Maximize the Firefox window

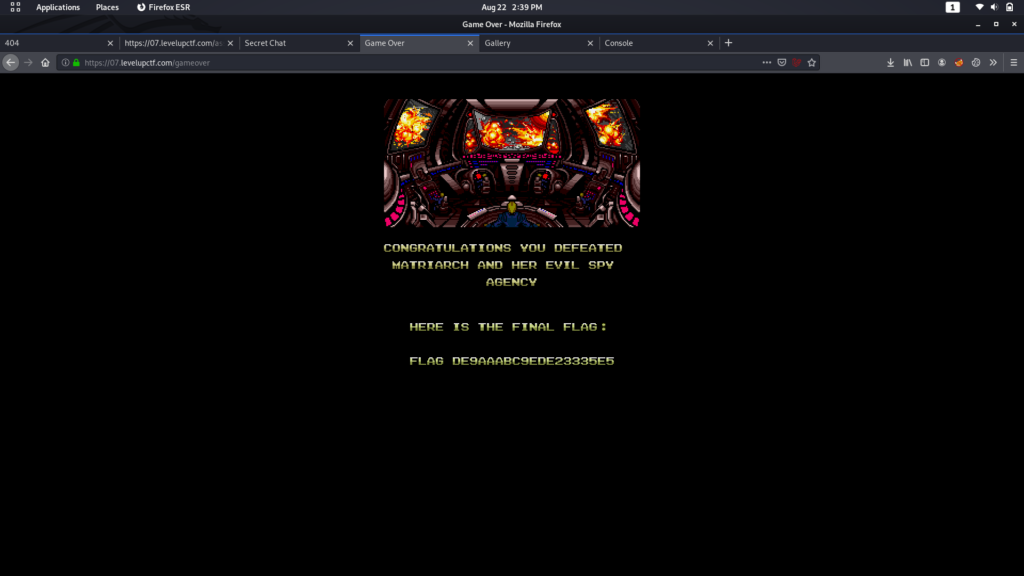[x=996, y=25]
